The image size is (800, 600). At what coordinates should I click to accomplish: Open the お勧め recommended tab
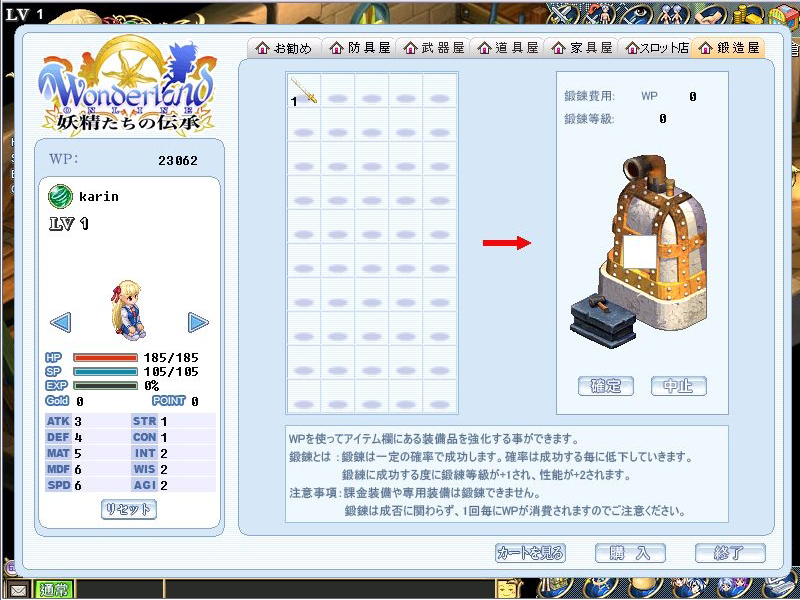pyautogui.click(x=284, y=48)
